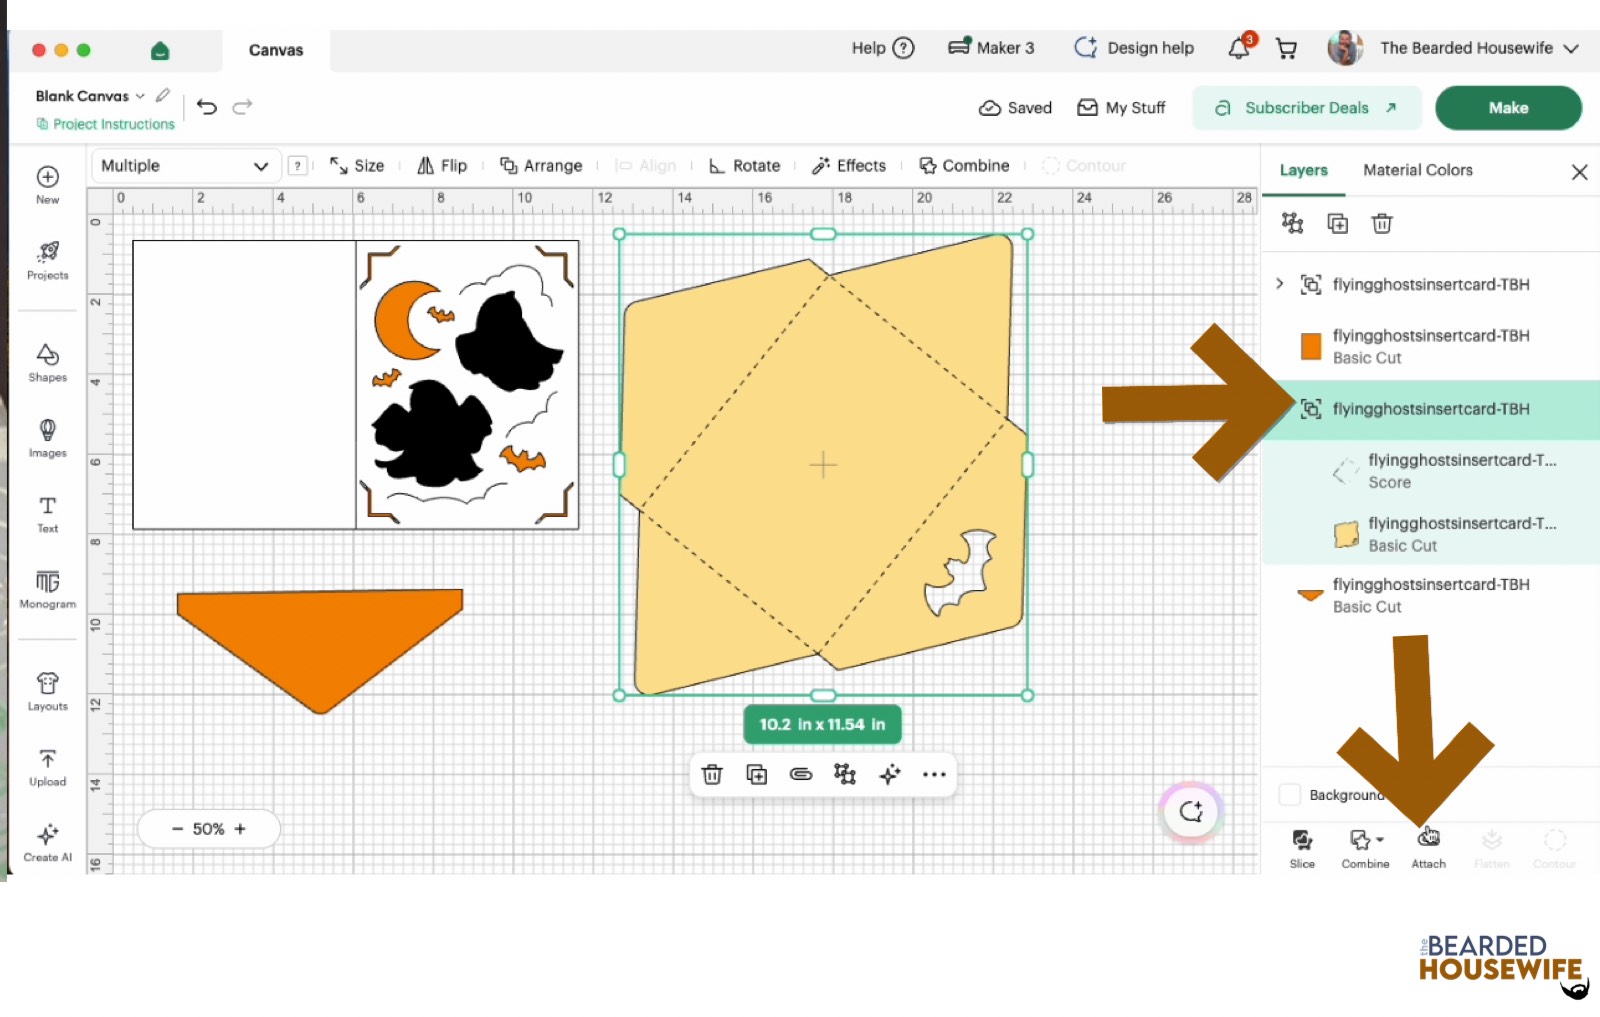Click the orange swatch of Basic Cut layer
Viewport: 1600px width, 1017px height.
[1311, 346]
